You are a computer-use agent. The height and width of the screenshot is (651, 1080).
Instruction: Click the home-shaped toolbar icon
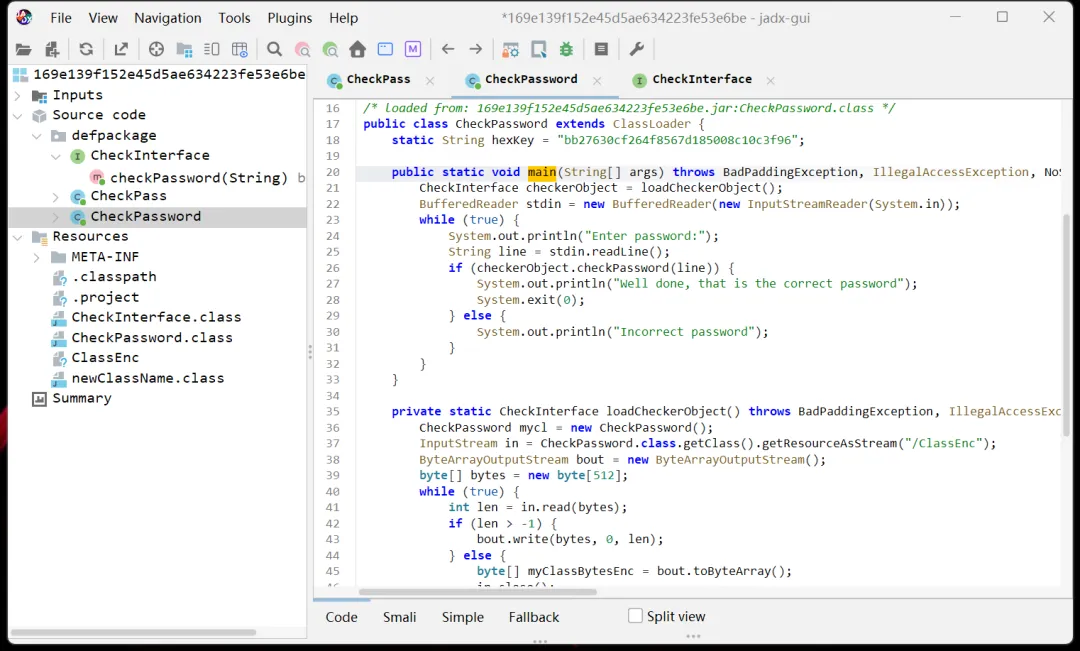point(357,49)
